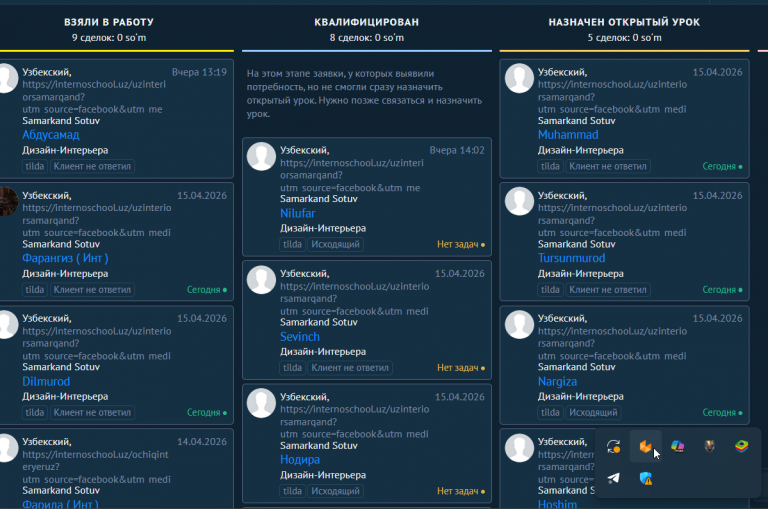Image resolution: width=768 pixels, height=509 pixels.
Task: Click Sevinch's contact avatar
Action: [x=261, y=280]
